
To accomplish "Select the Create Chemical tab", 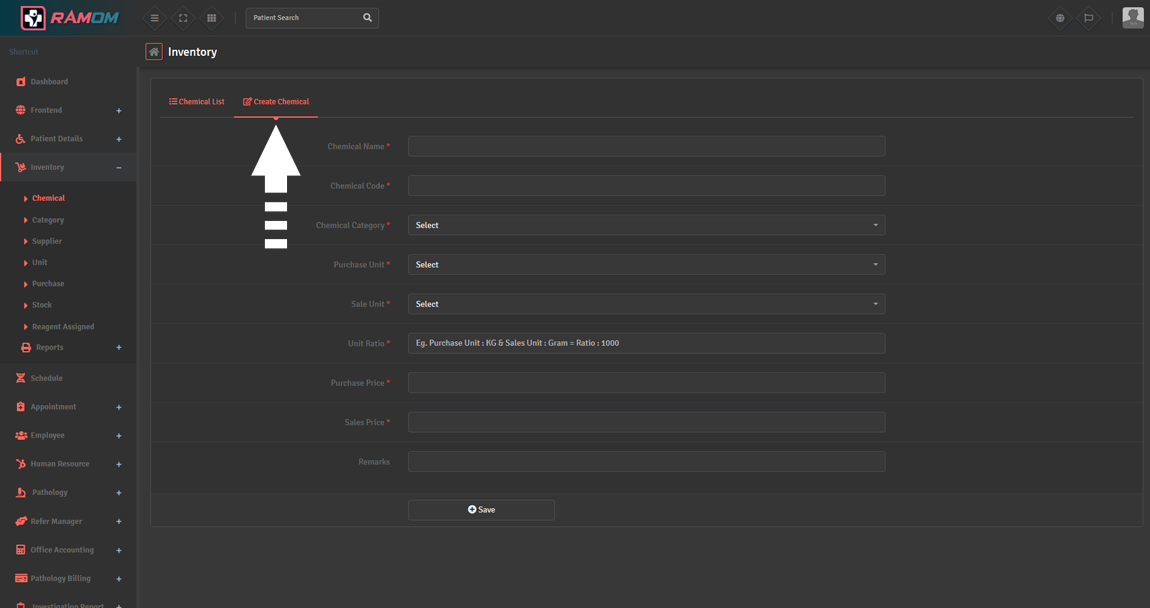I will click(276, 102).
